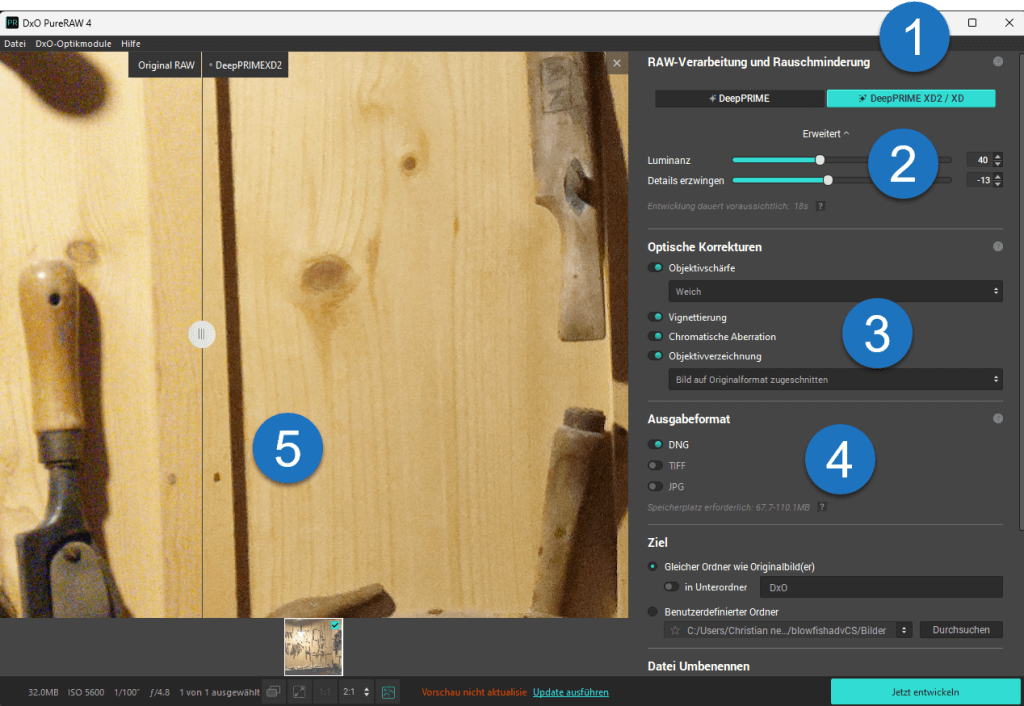Toggle the DNG output format switch
The image size is (1024, 706).
(x=655, y=445)
